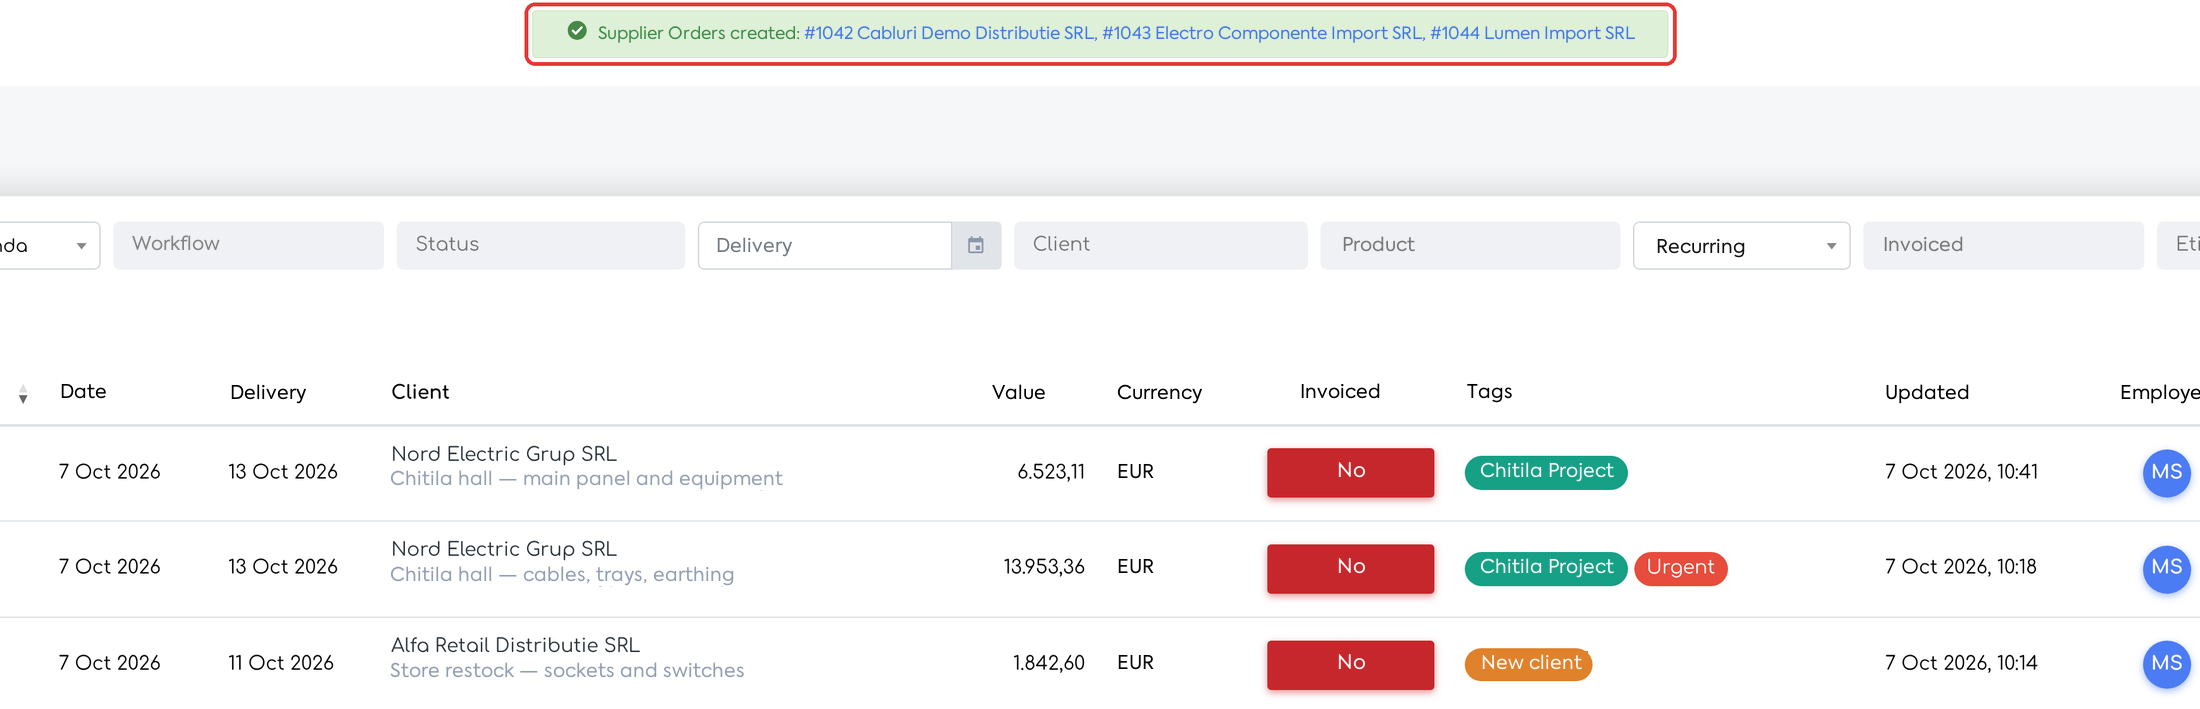Toggle Invoiced No for Alfa Retail order

click(x=1350, y=664)
